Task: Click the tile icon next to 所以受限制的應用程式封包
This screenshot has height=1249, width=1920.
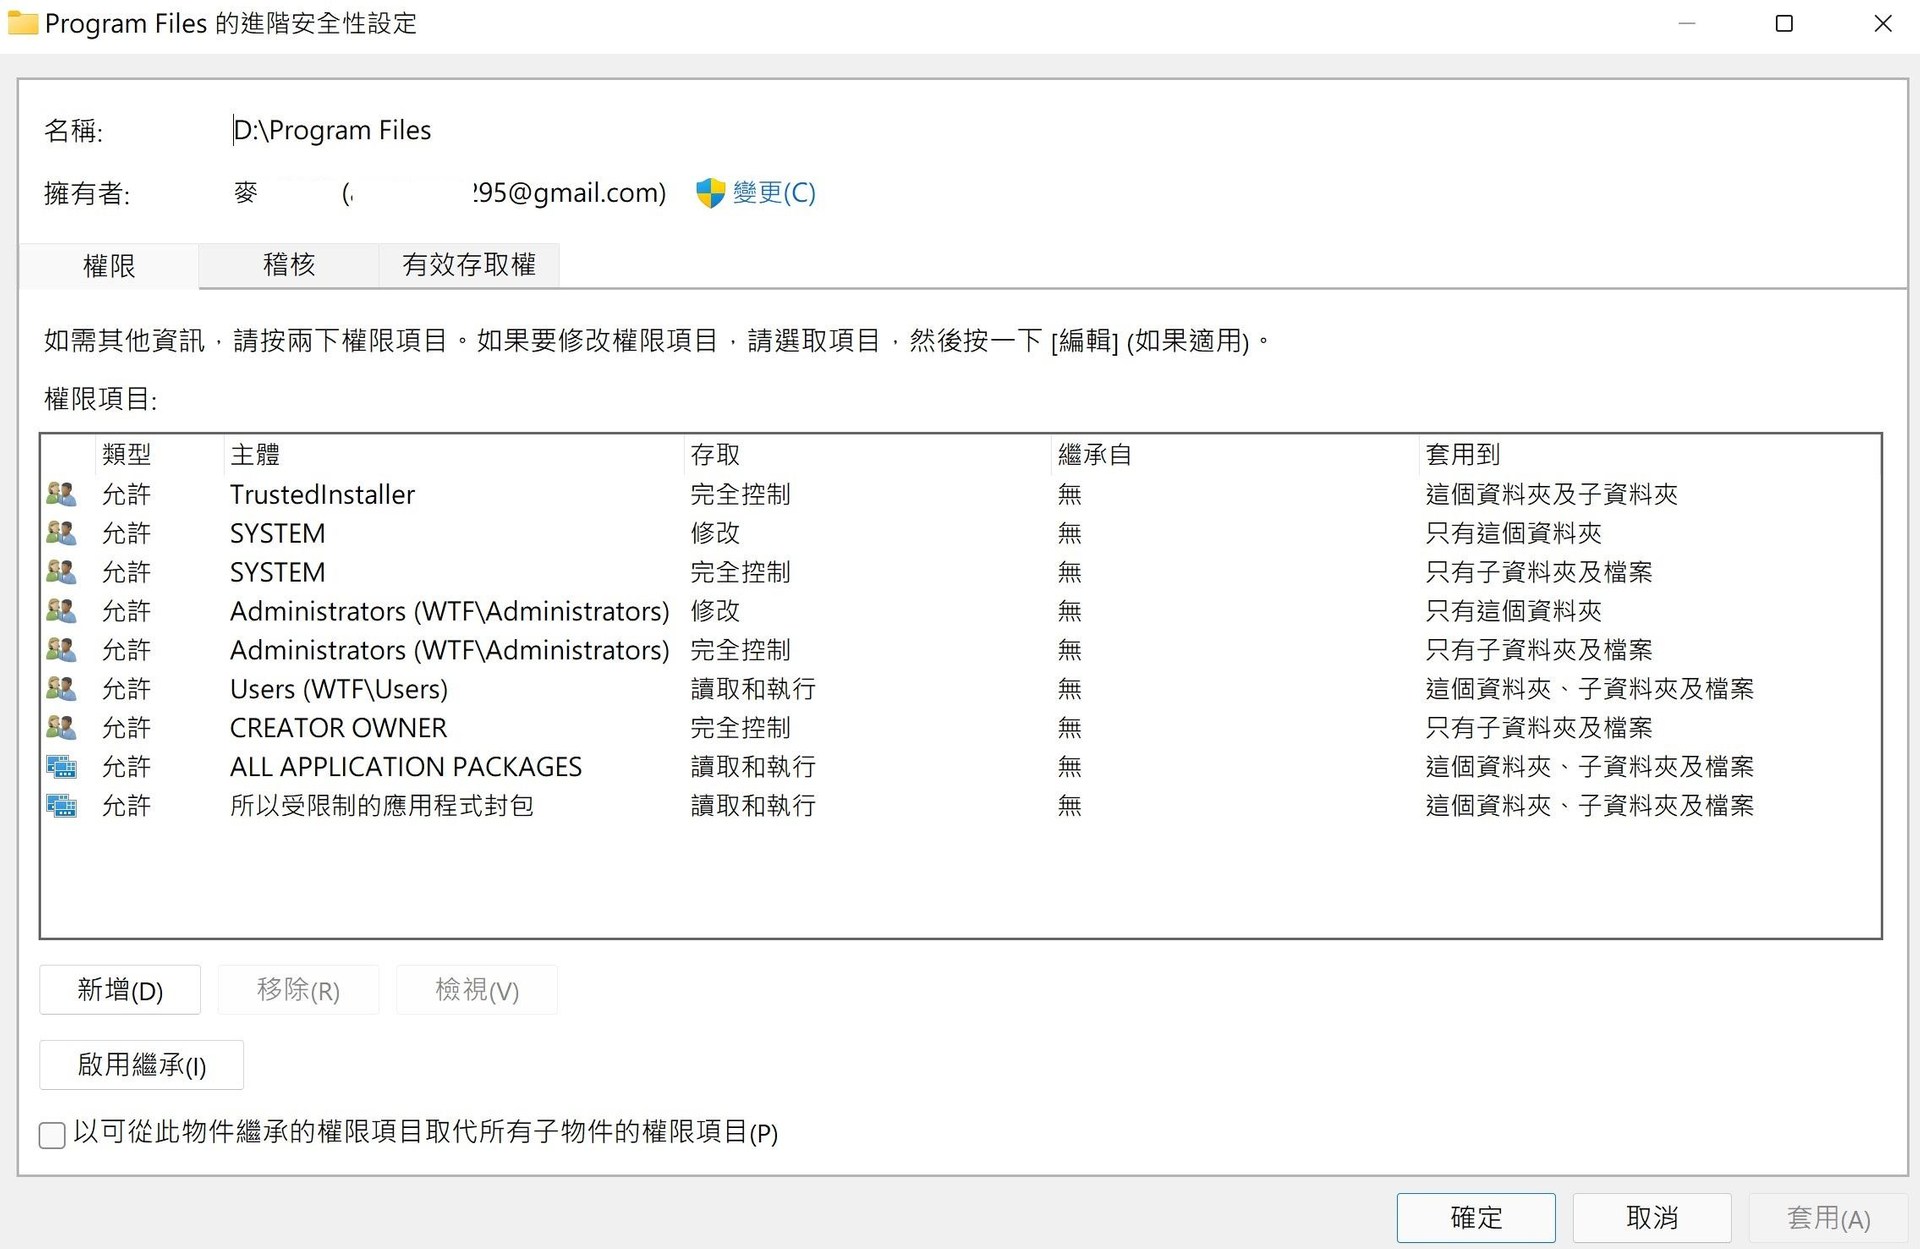Action: [61, 805]
